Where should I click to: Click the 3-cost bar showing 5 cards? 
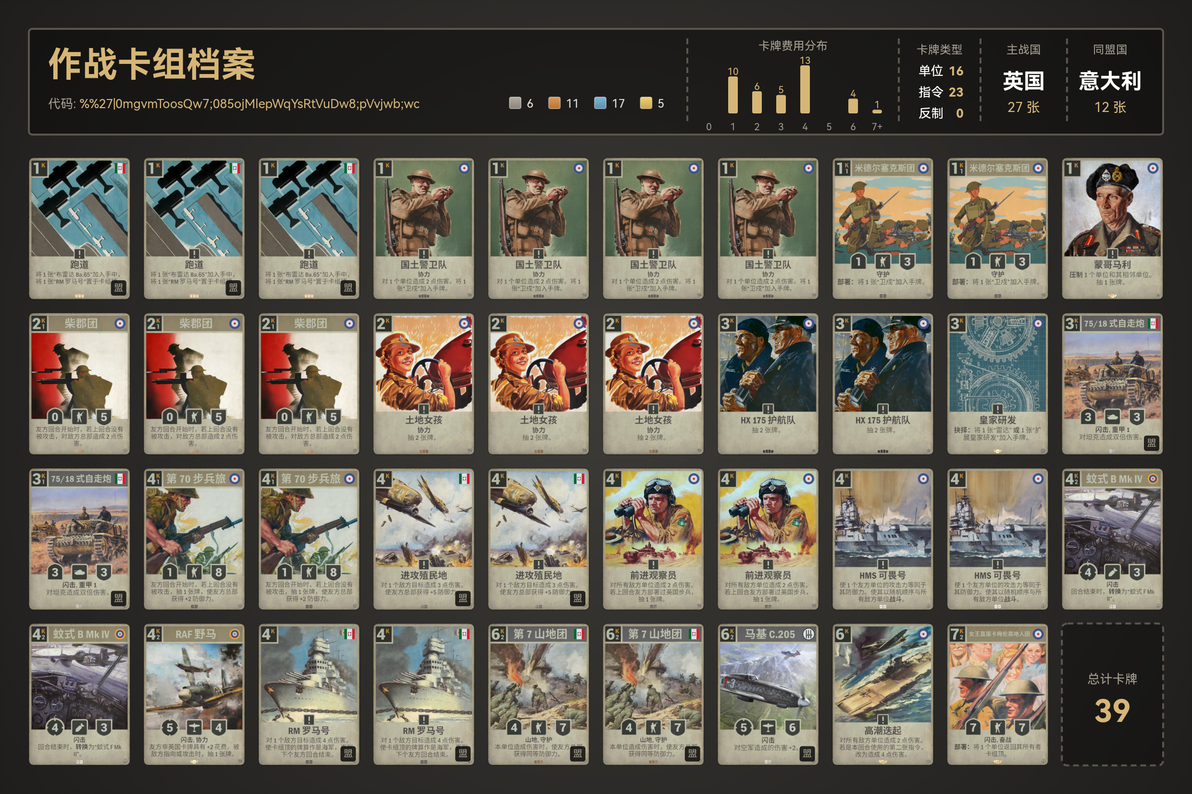781,104
